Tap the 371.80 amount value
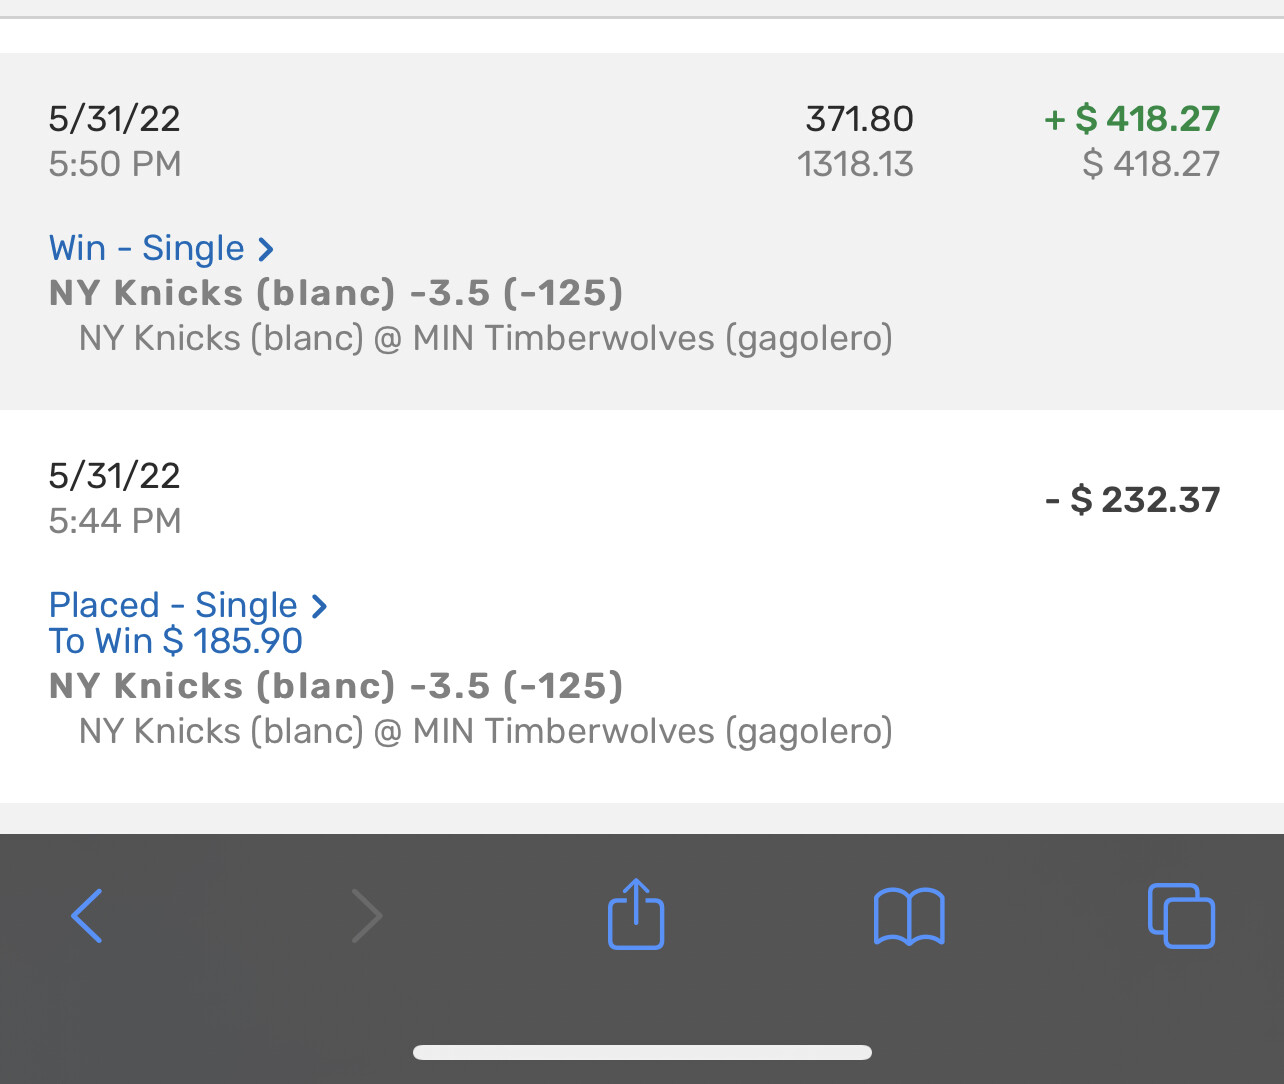The image size is (1284, 1084). click(859, 119)
